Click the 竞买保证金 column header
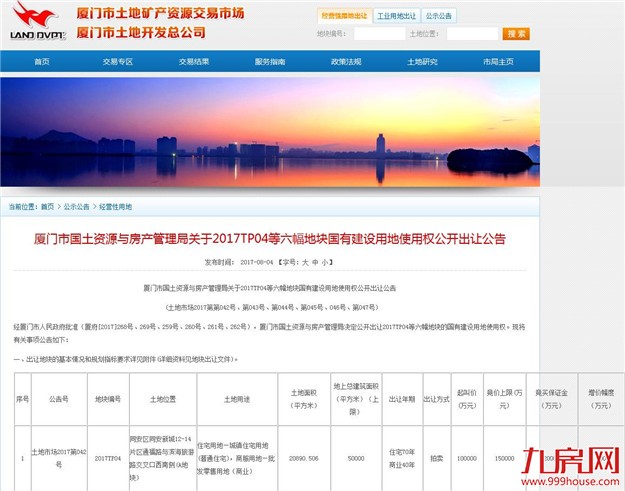625x491 pixels. click(x=551, y=399)
